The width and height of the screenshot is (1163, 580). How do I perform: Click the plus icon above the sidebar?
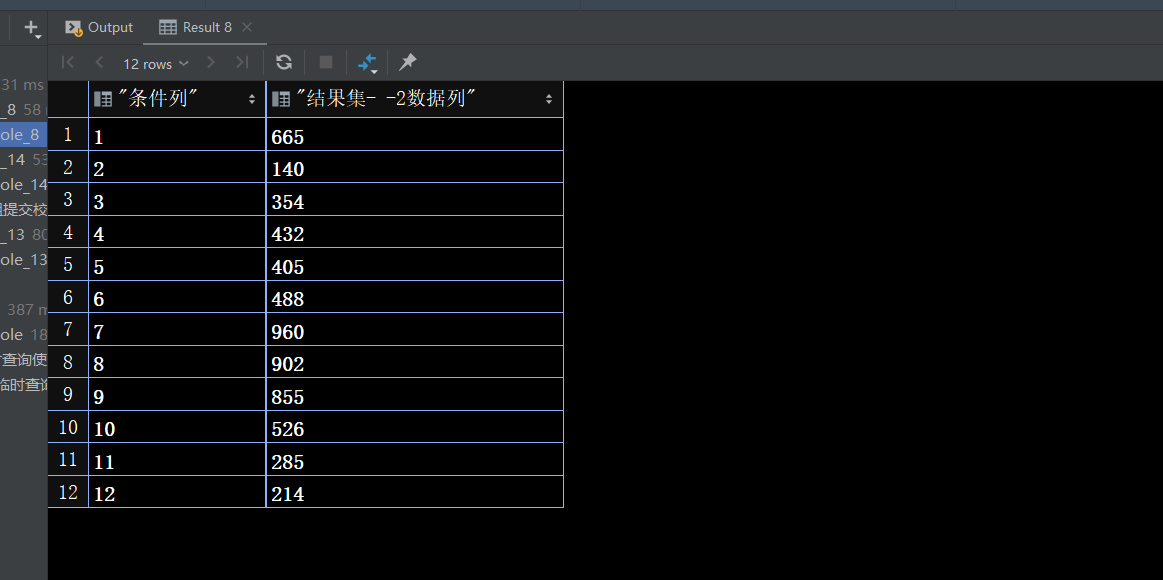pos(33,27)
